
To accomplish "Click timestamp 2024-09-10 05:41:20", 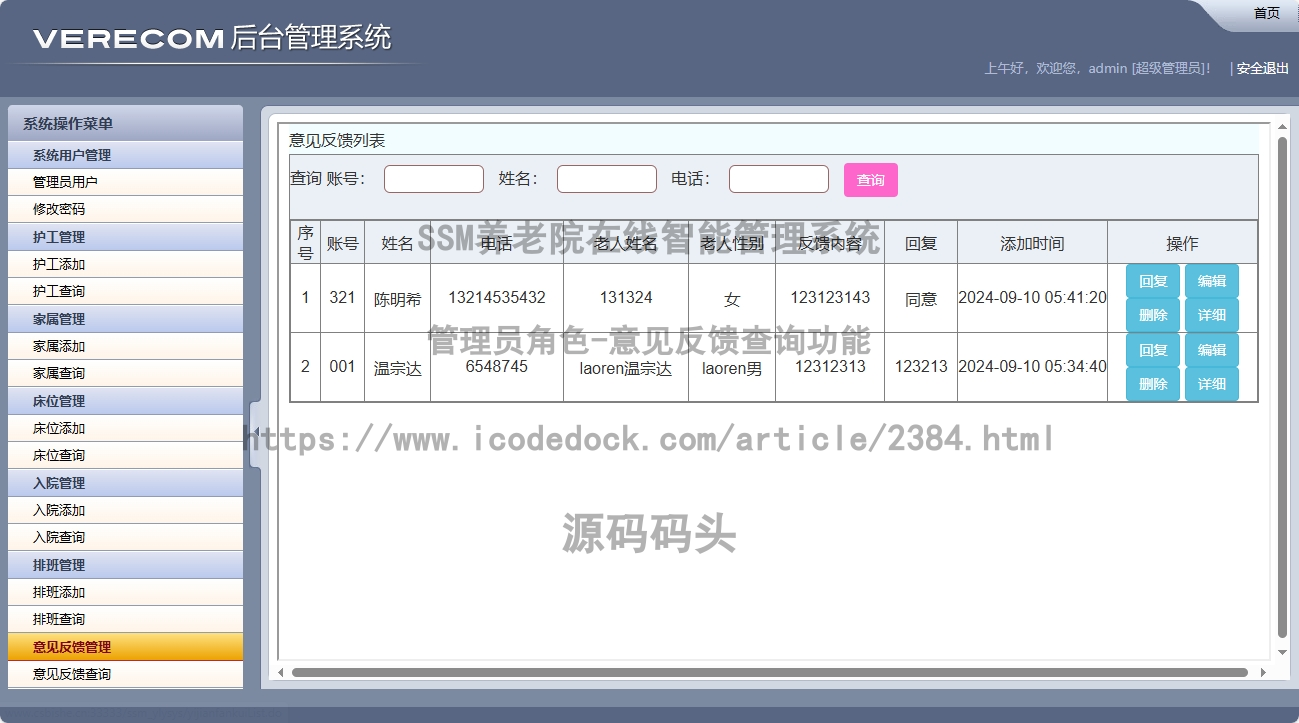I will (x=1032, y=298).
